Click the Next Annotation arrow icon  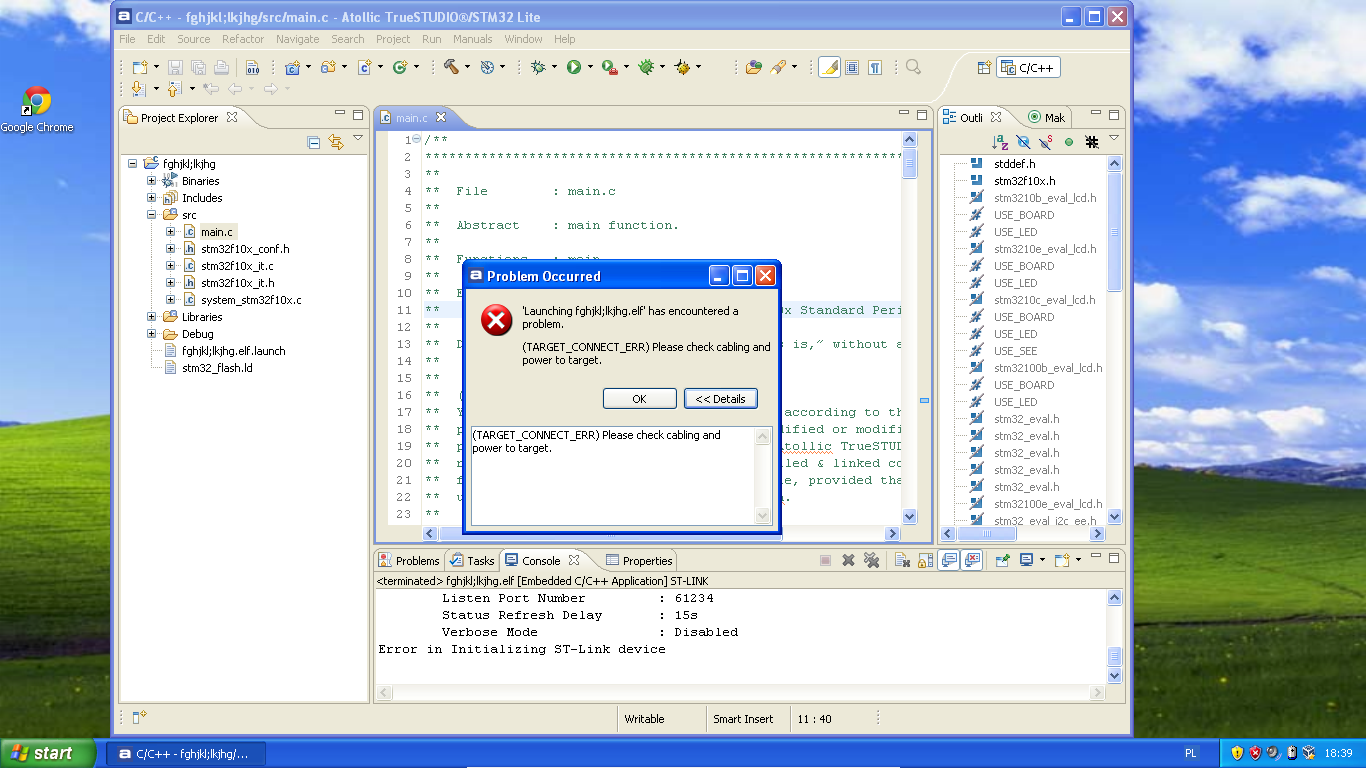click(139, 89)
